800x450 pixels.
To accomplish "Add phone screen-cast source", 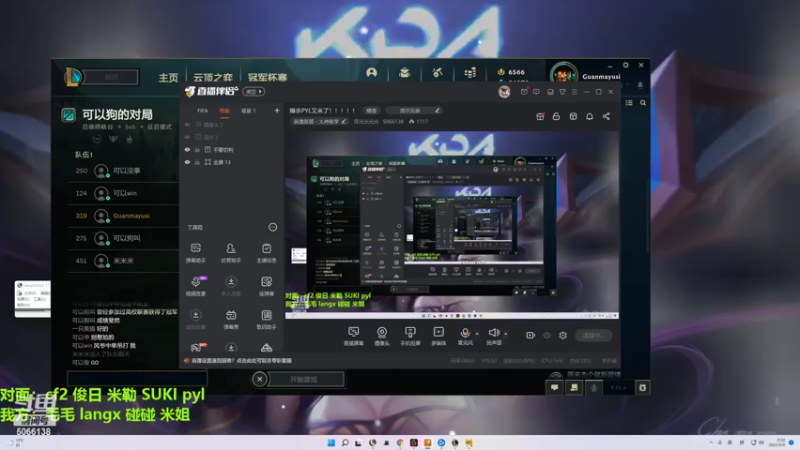I will [410, 336].
